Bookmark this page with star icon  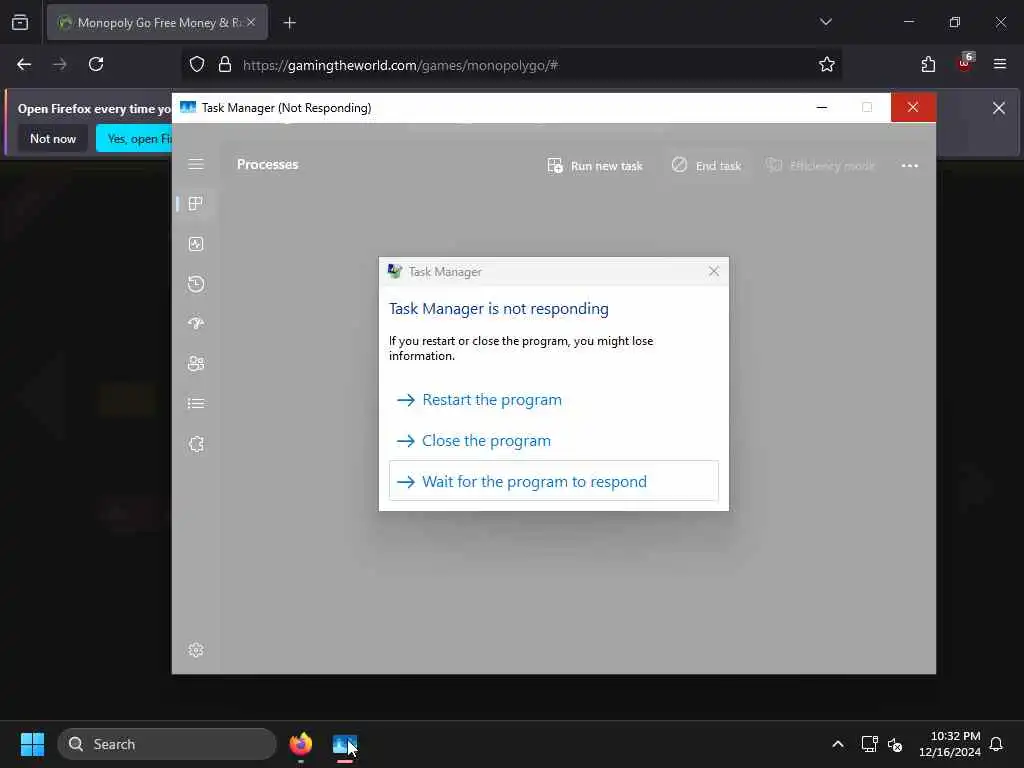pyautogui.click(x=827, y=65)
